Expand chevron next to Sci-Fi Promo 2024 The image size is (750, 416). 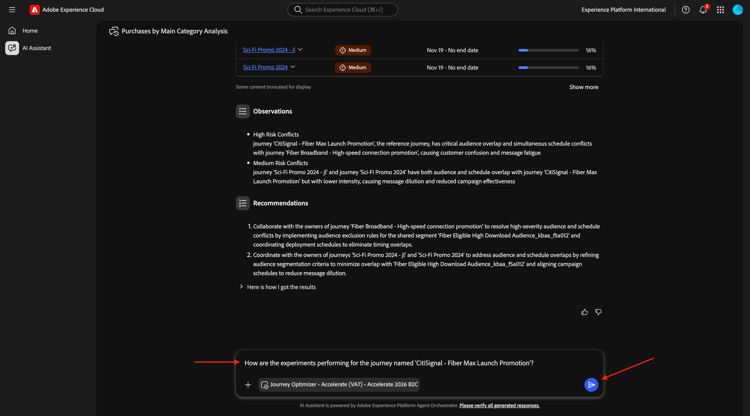[x=293, y=67]
